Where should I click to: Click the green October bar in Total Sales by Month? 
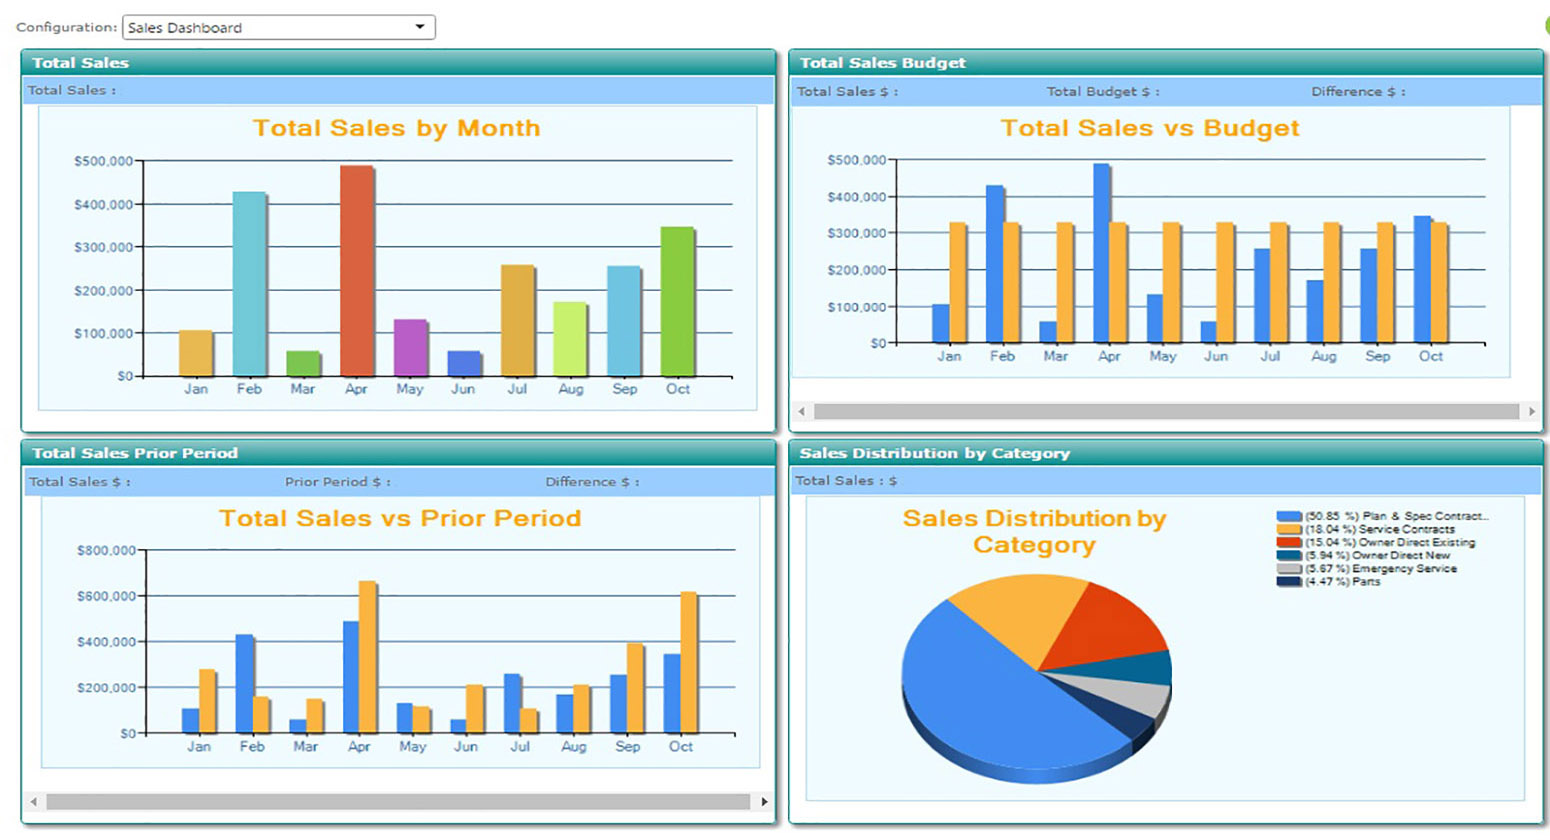(677, 300)
